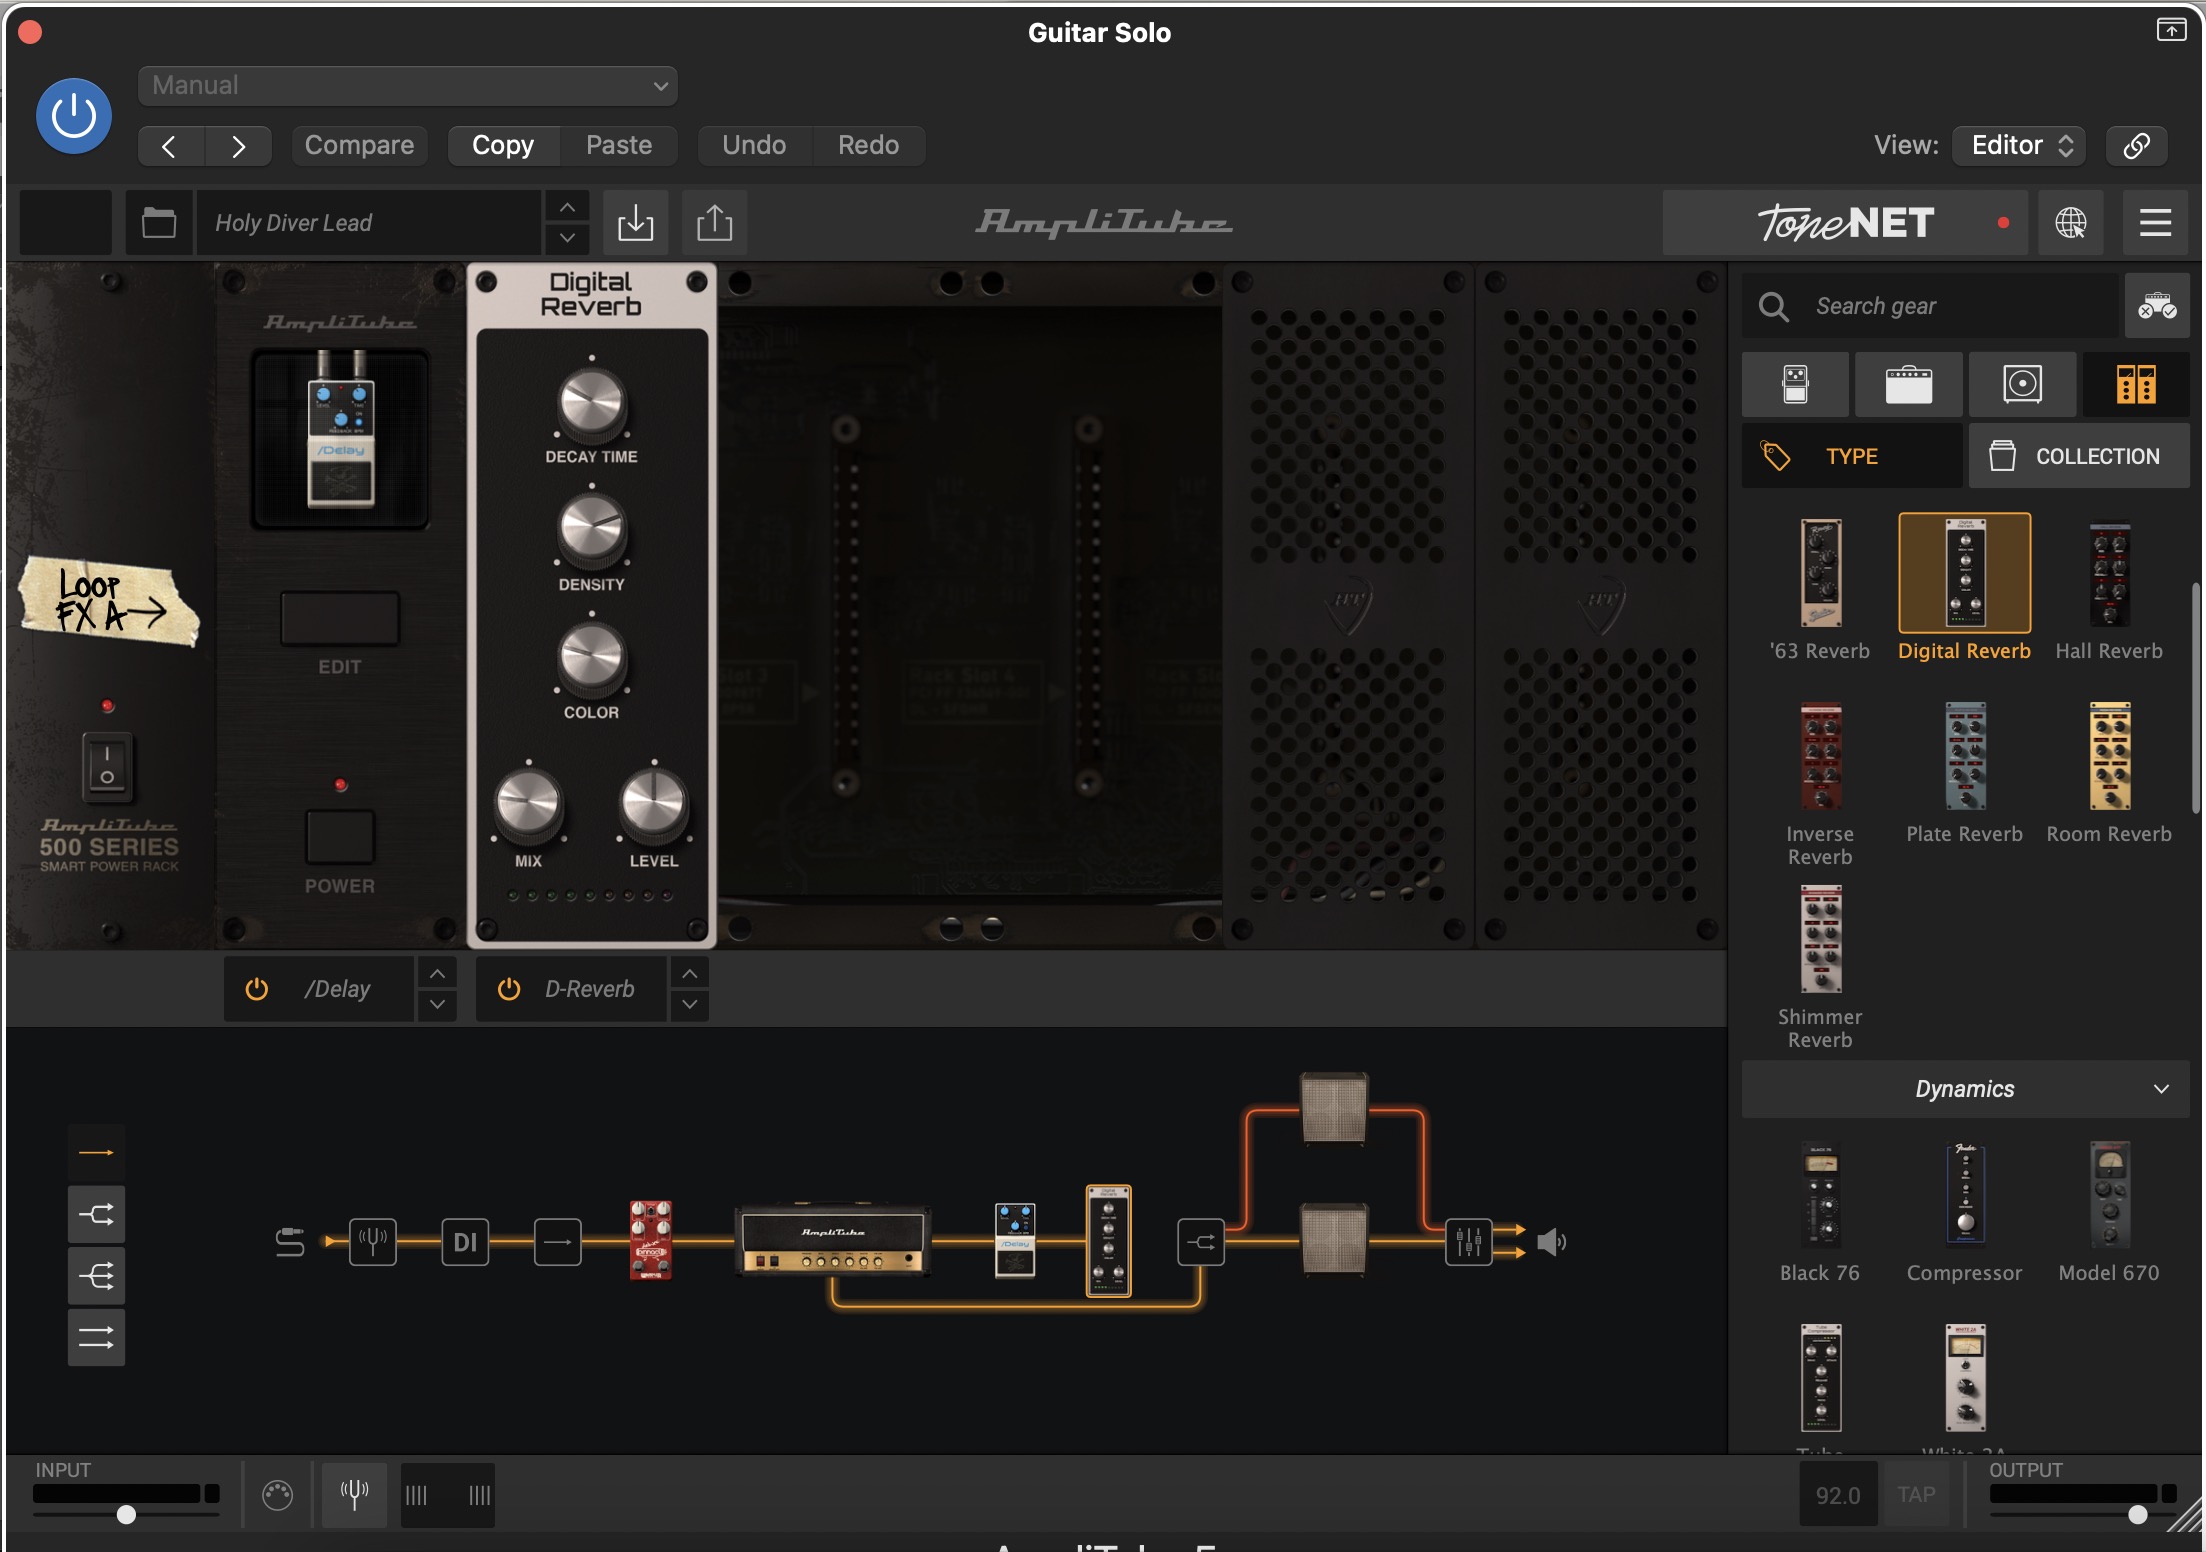This screenshot has width=2206, height=1552.
Task: Show amplifier gear category
Action: 1908,385
